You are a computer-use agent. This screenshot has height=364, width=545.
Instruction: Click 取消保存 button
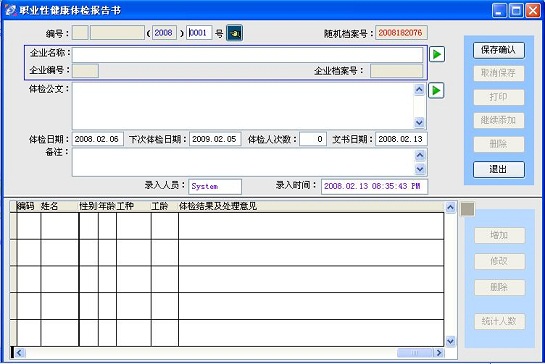point(498,73)
